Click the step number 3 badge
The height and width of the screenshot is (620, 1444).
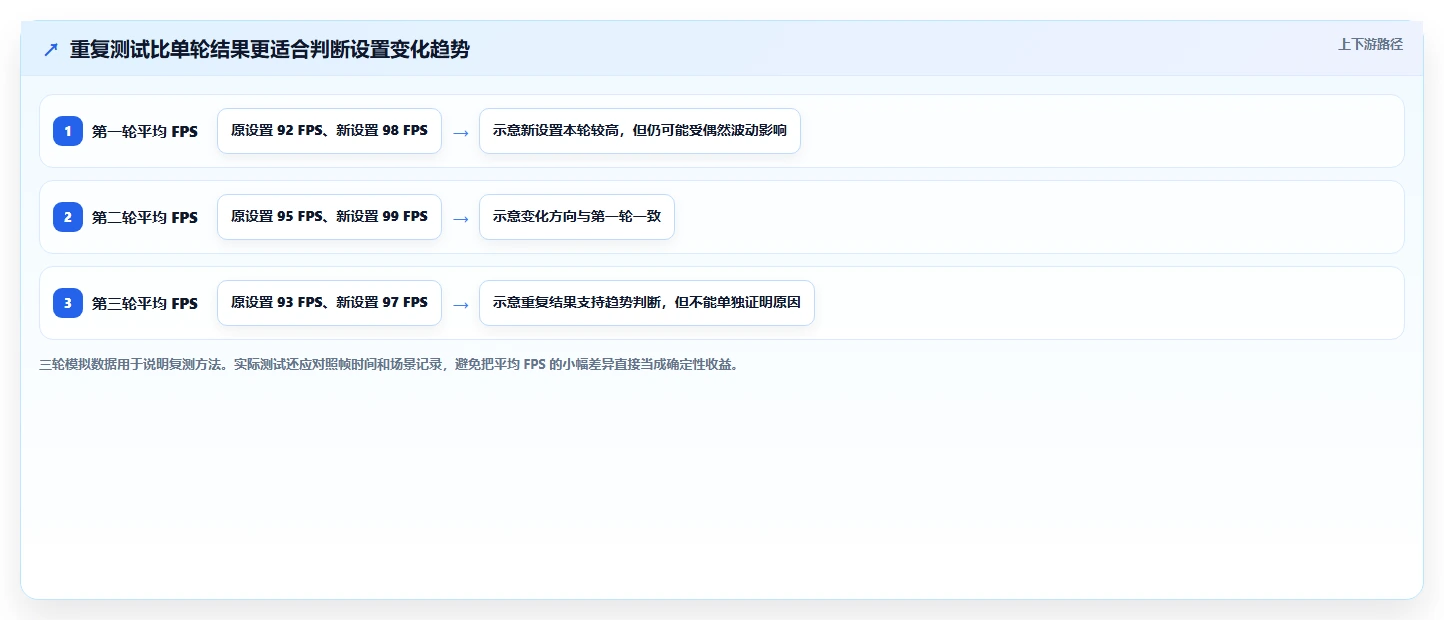68,303
